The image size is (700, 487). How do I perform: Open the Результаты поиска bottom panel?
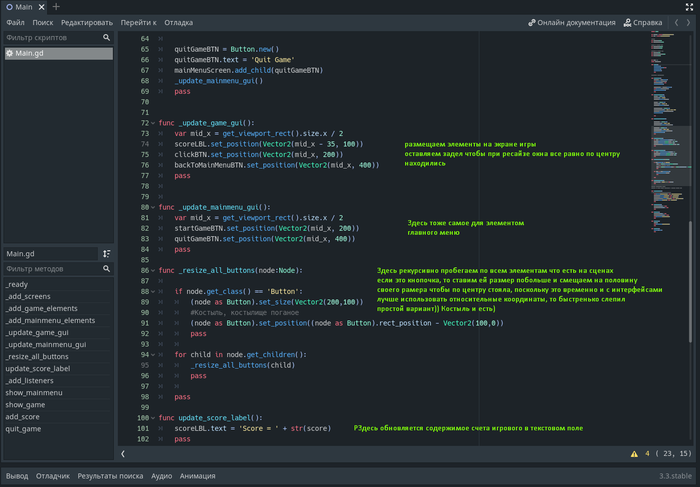(110, 476)
